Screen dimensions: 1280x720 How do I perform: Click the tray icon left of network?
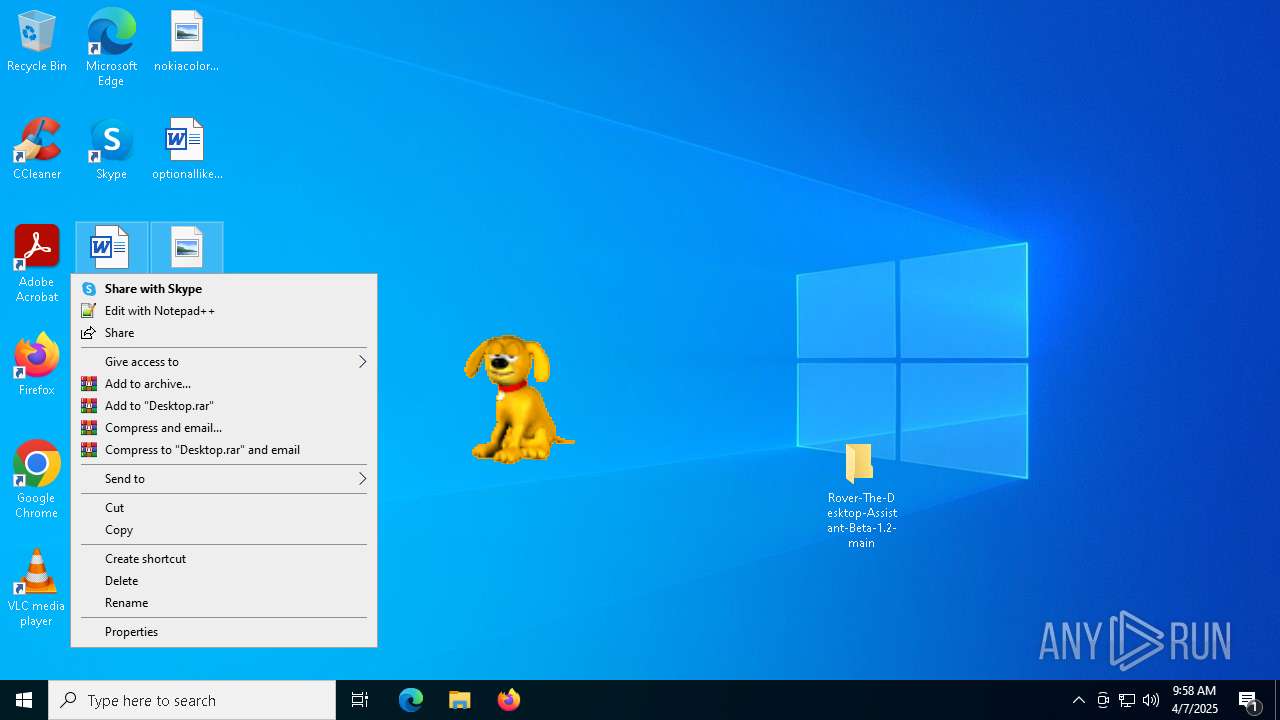coord(1103,700)
